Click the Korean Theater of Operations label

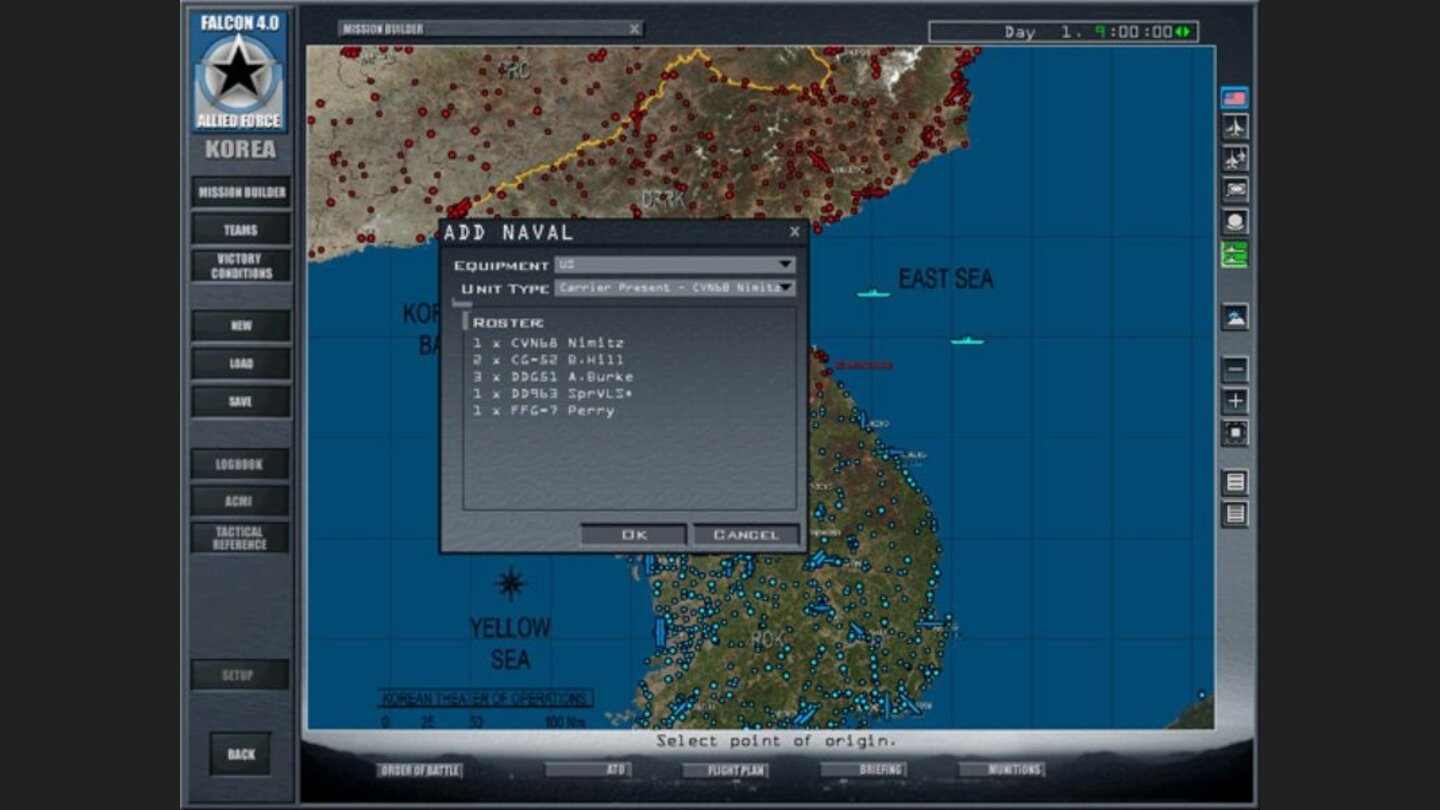[485, 699]
